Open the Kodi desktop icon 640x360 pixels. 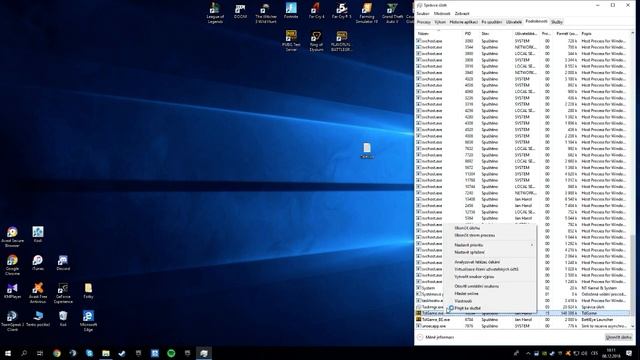tap(38, 234)
